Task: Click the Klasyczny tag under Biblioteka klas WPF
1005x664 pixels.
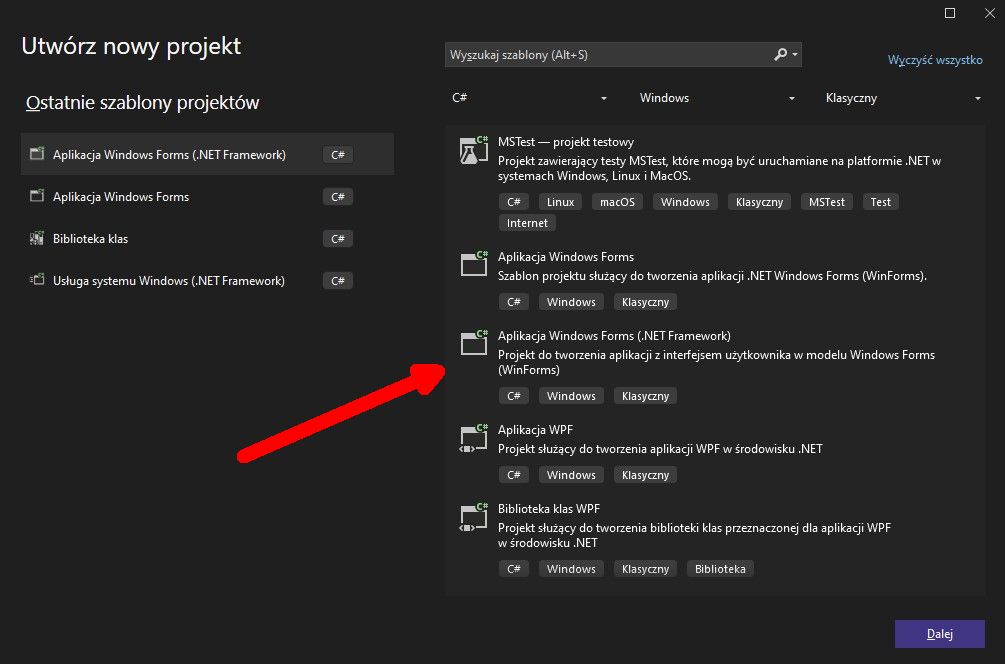Action: [x=645, y=569]
